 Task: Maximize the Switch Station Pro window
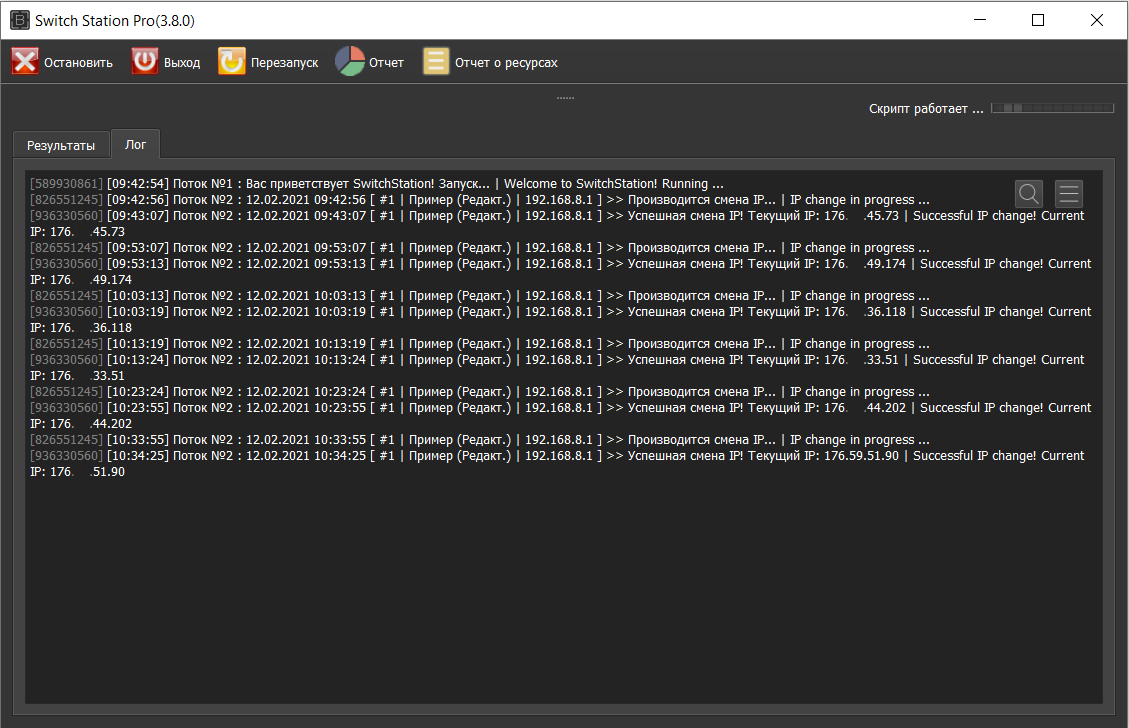pyautogui.click(x=1038, y=20)
